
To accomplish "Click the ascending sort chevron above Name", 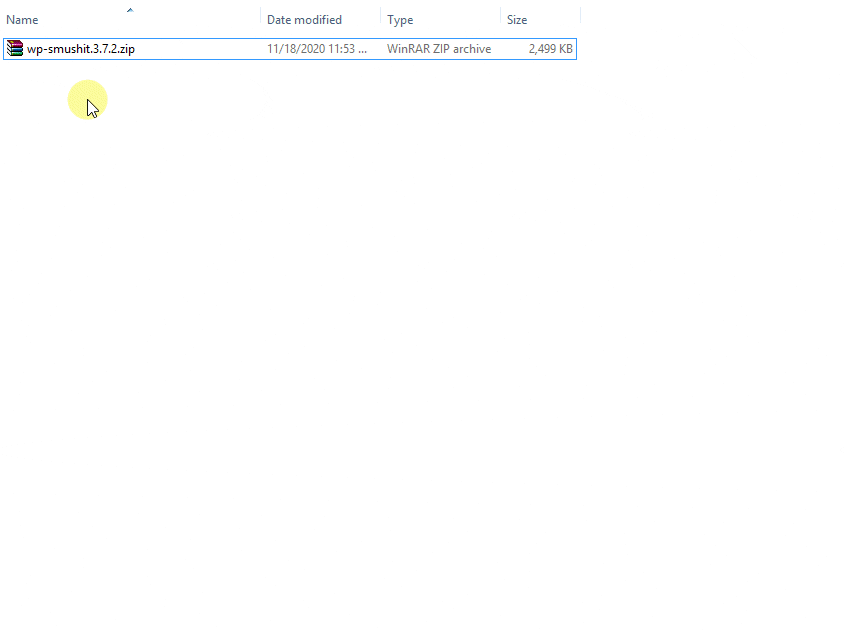I will pyautogui.click(x=130, y=8).
